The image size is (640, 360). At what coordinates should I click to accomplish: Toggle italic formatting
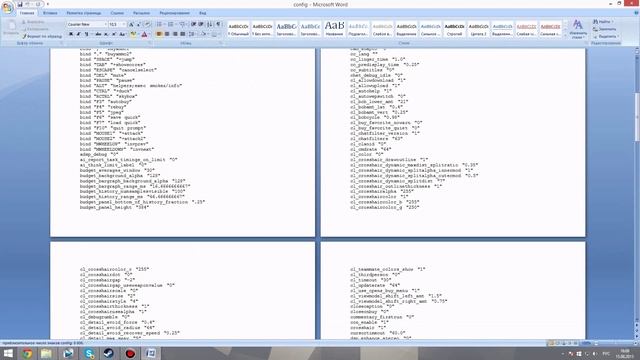tap(78, 34)
